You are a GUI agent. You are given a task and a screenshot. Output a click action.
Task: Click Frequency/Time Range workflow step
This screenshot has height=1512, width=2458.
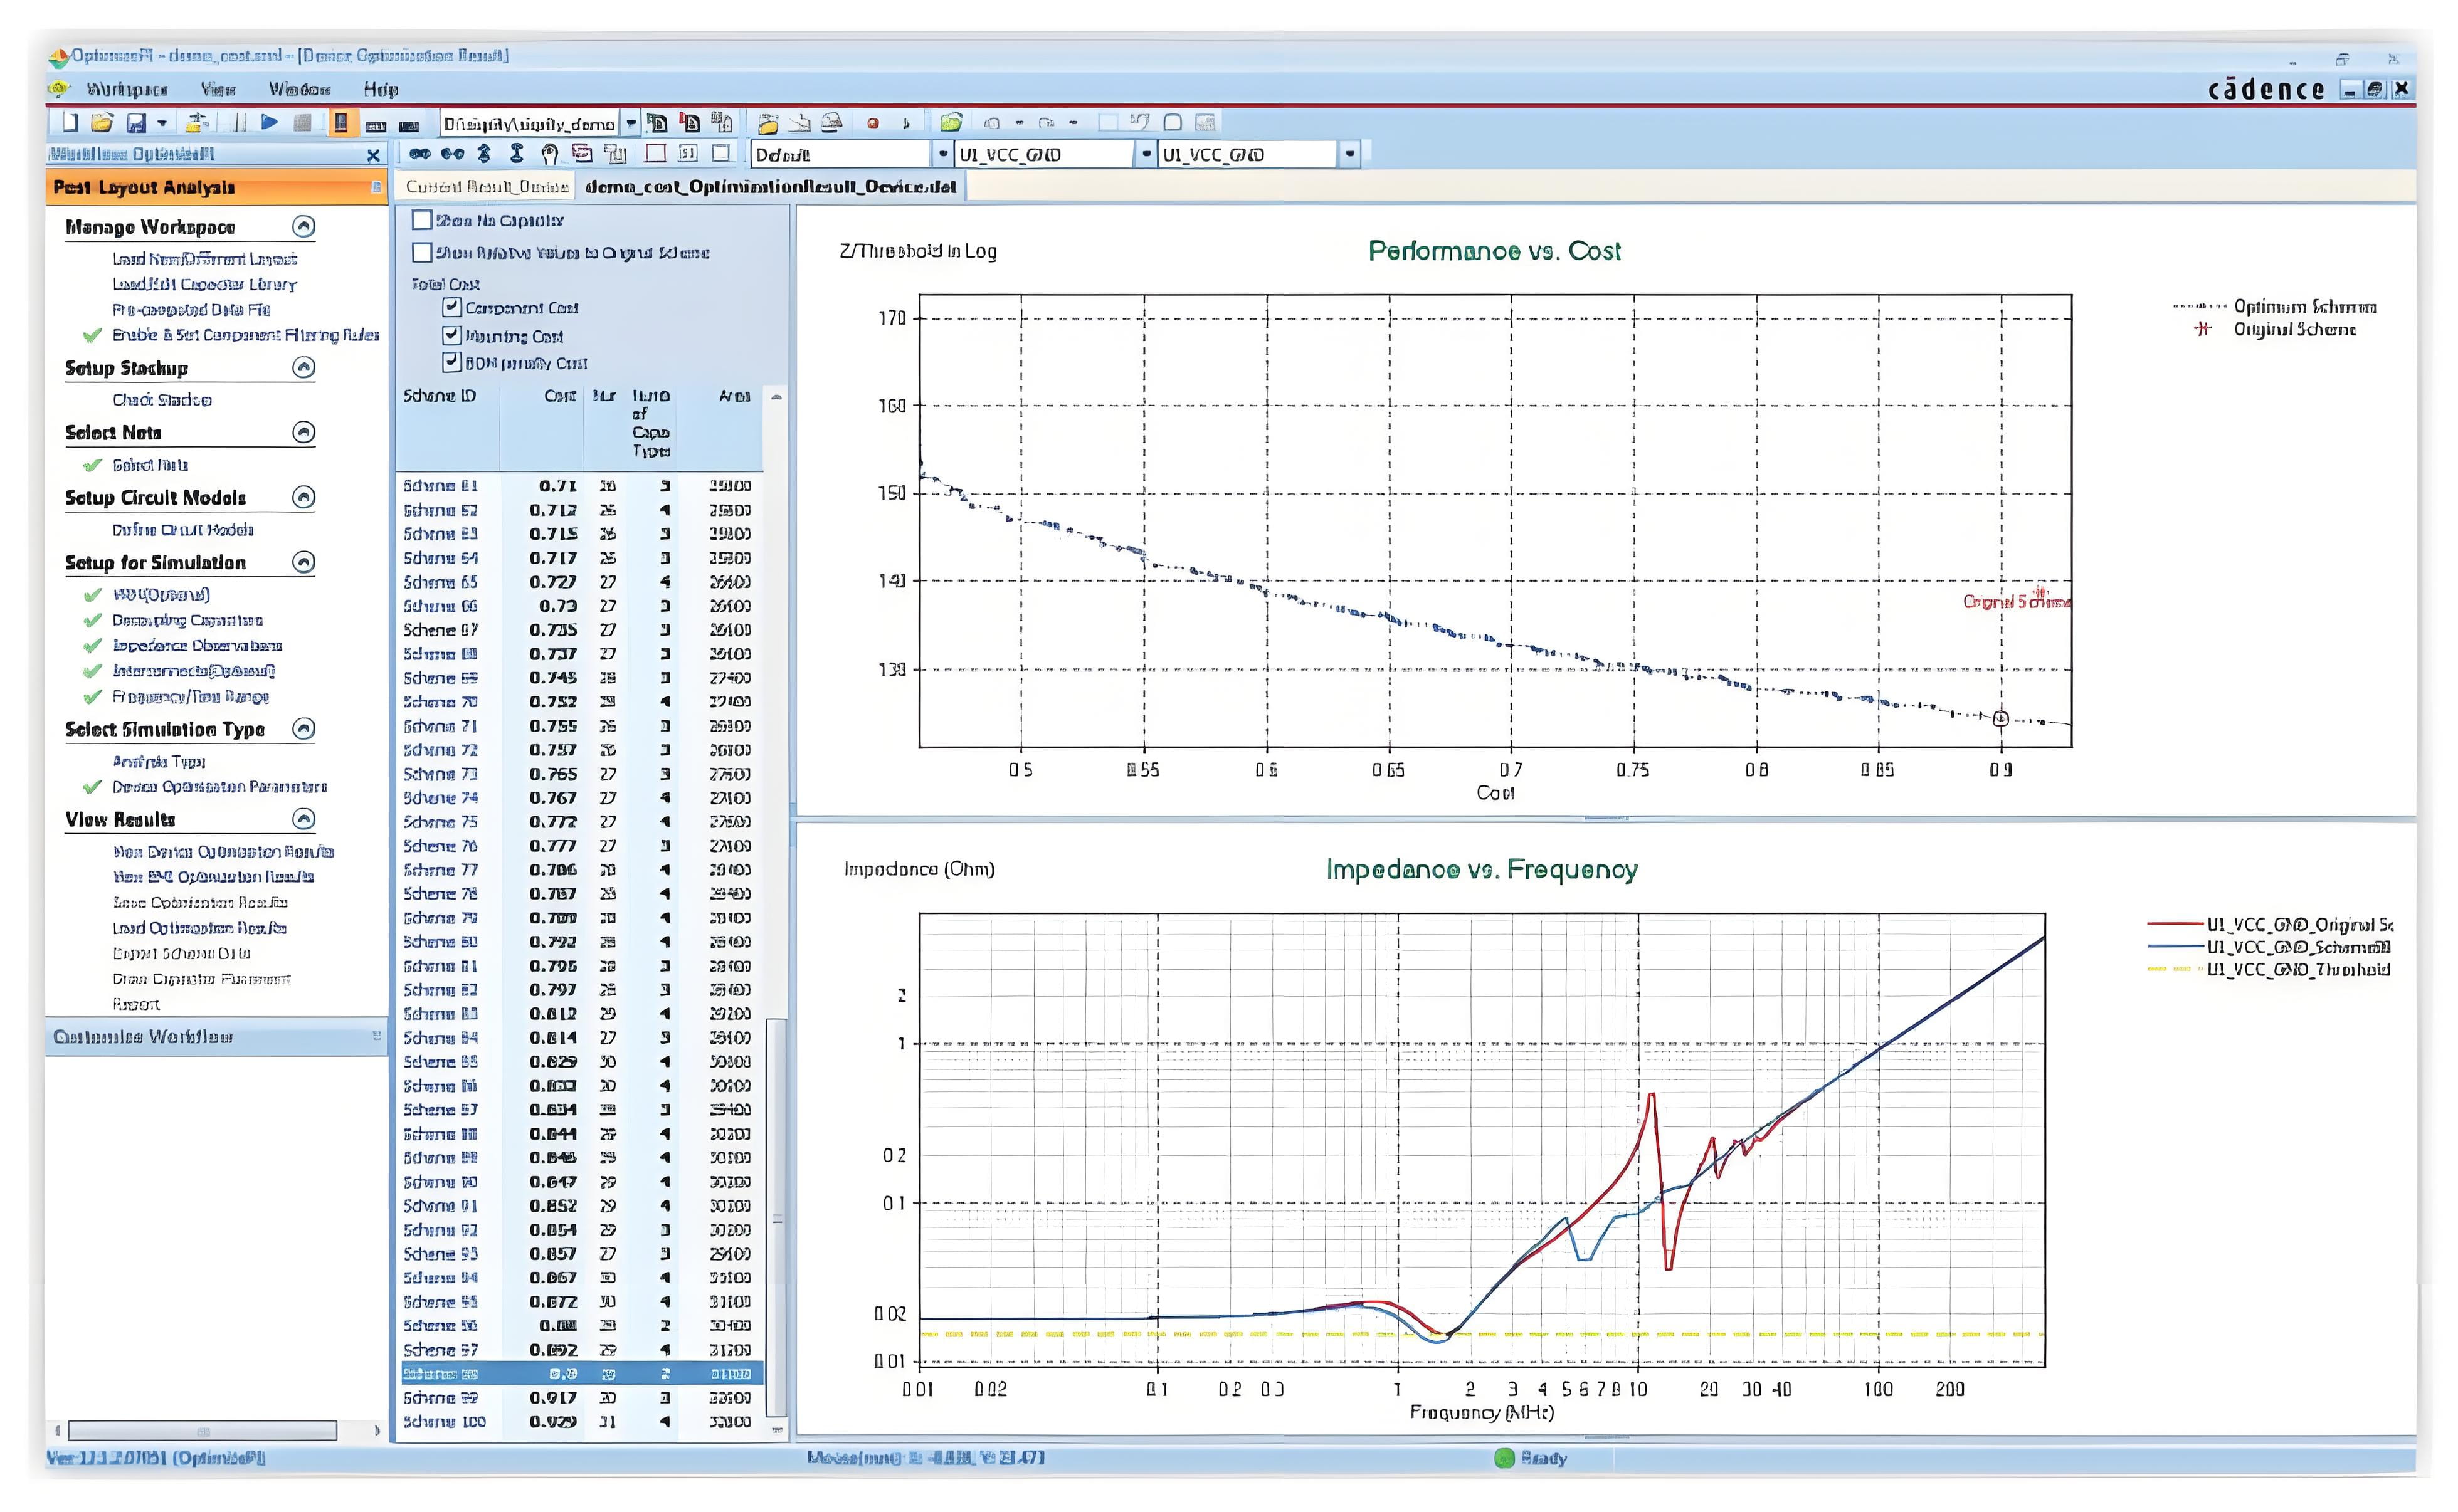190,697
